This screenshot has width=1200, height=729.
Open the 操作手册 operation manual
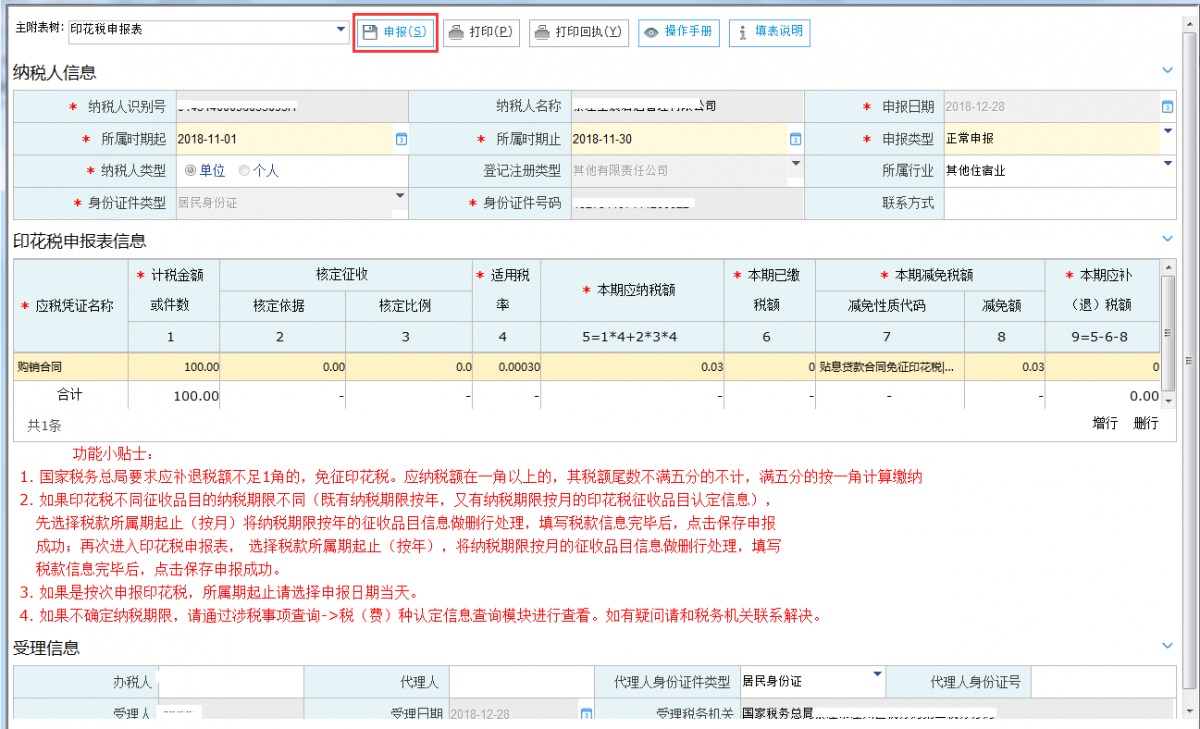(x=680, y=32)
